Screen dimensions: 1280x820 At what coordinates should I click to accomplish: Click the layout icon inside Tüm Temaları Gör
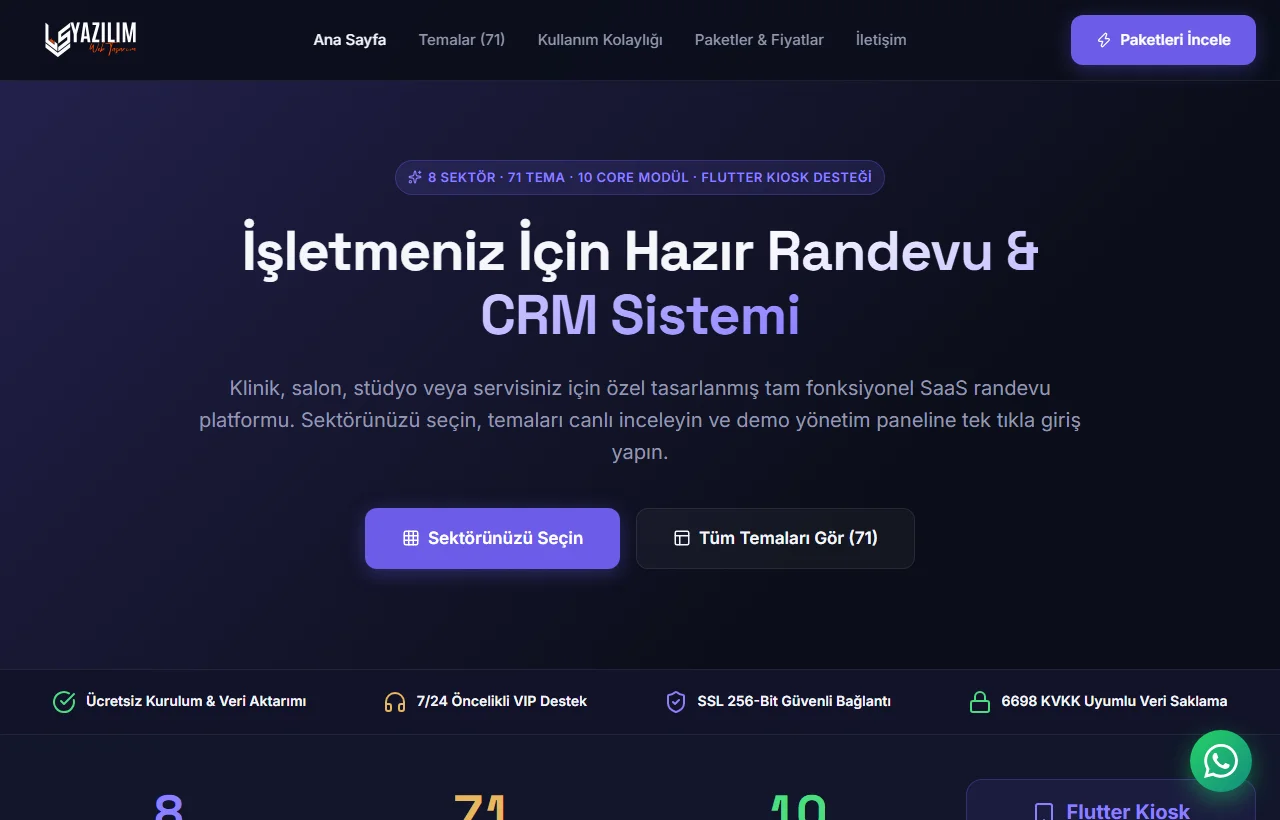pyautogui.click(x=682, y=538)
